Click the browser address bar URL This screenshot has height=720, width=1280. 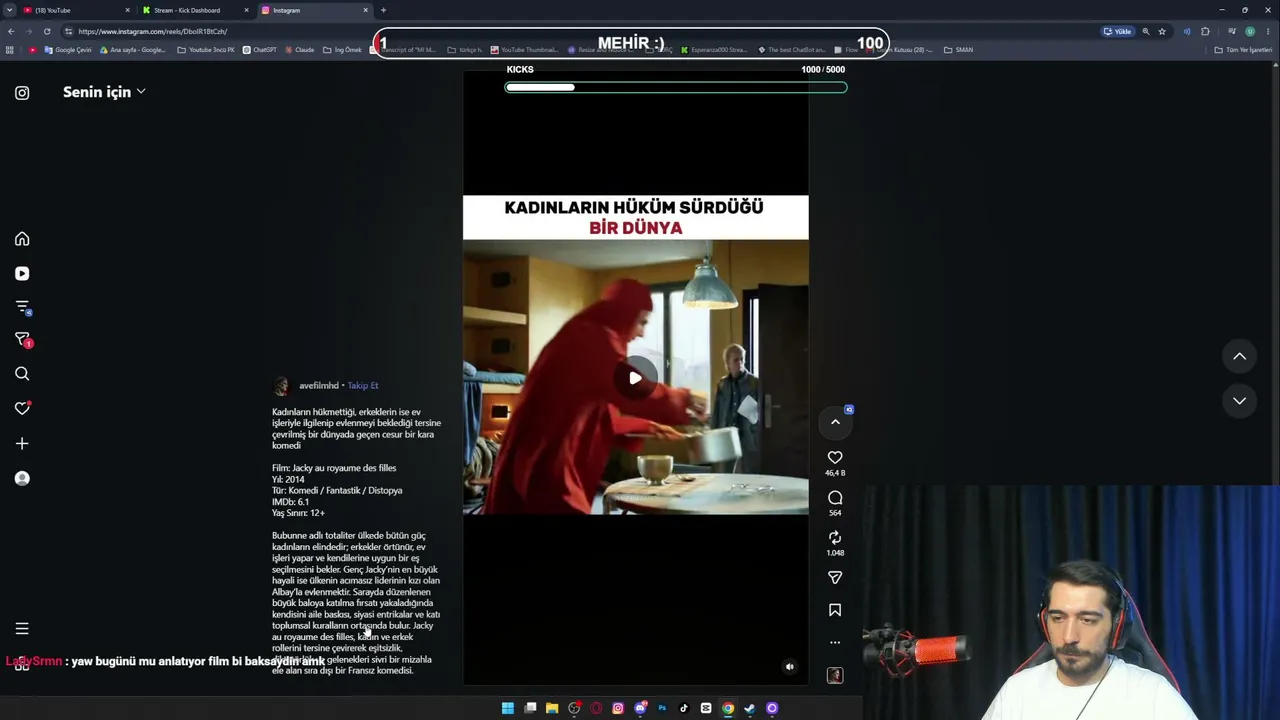click(x=152, y=31)
